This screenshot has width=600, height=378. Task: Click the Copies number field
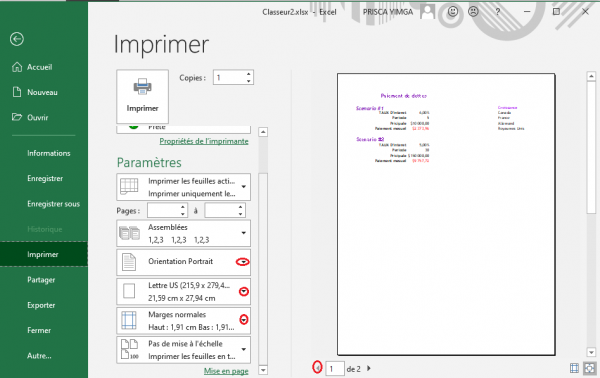[x=229, y=78]
